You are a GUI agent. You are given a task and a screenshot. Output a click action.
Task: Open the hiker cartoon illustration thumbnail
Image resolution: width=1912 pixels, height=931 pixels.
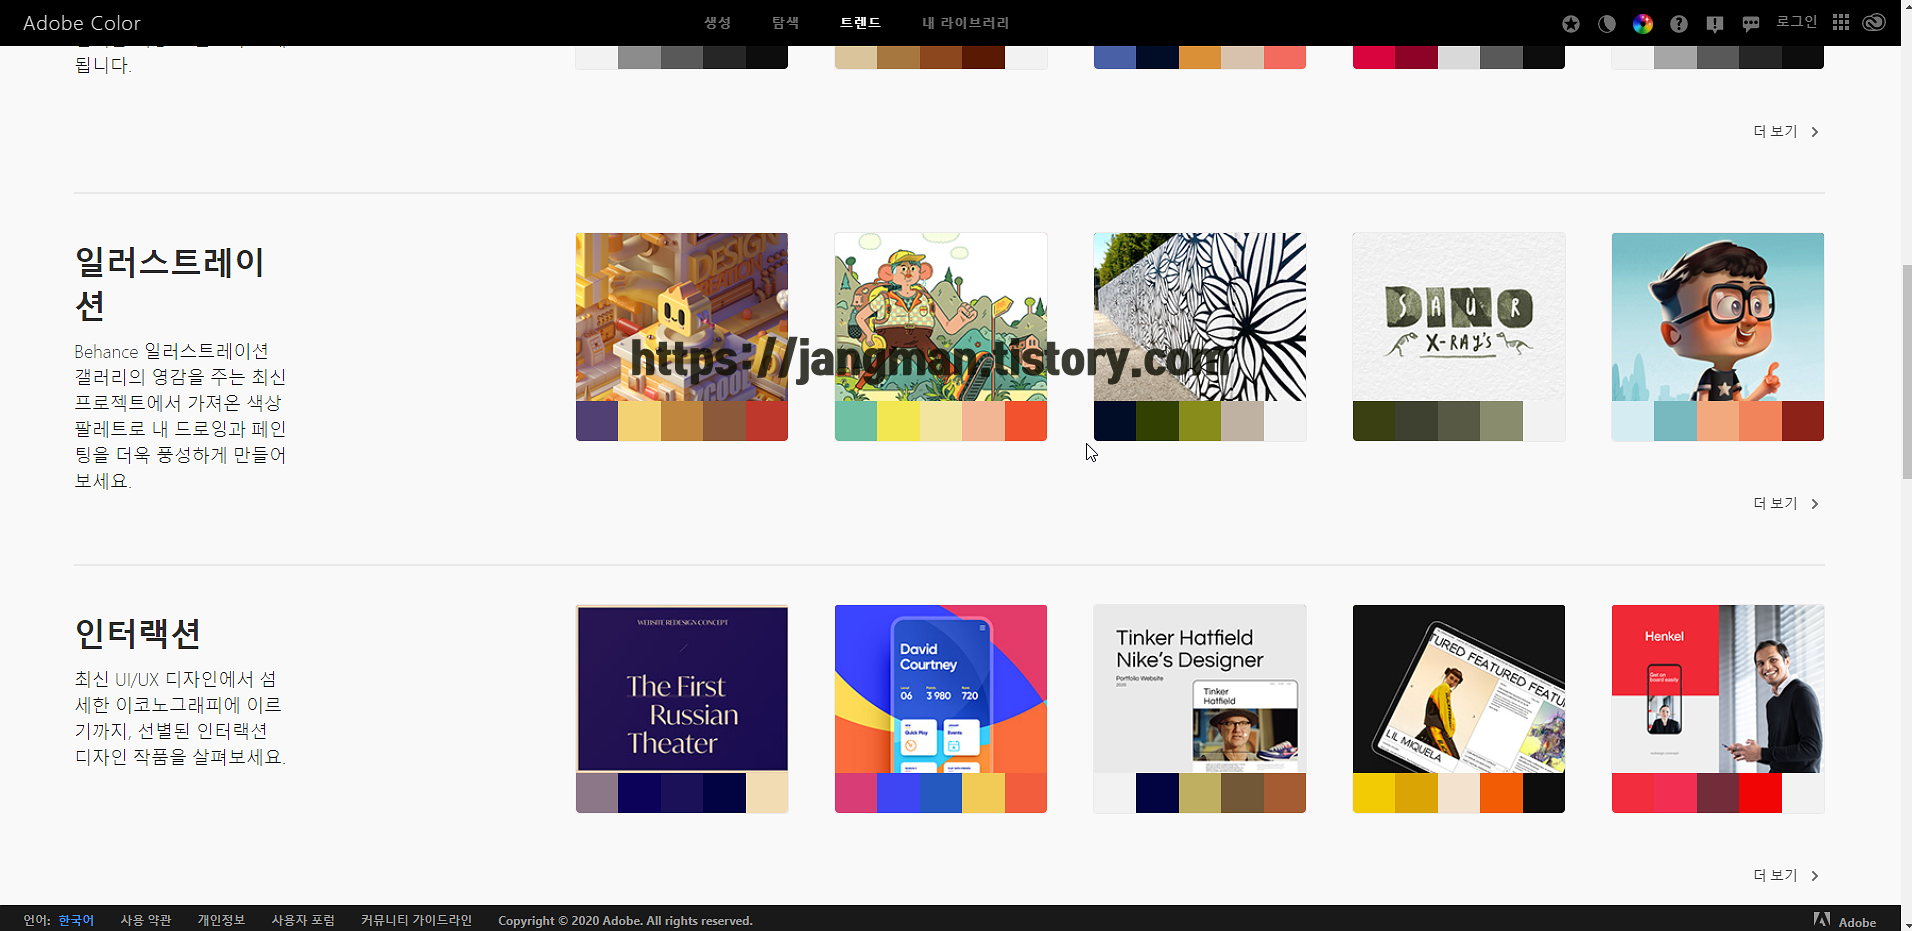pos(941,317)
